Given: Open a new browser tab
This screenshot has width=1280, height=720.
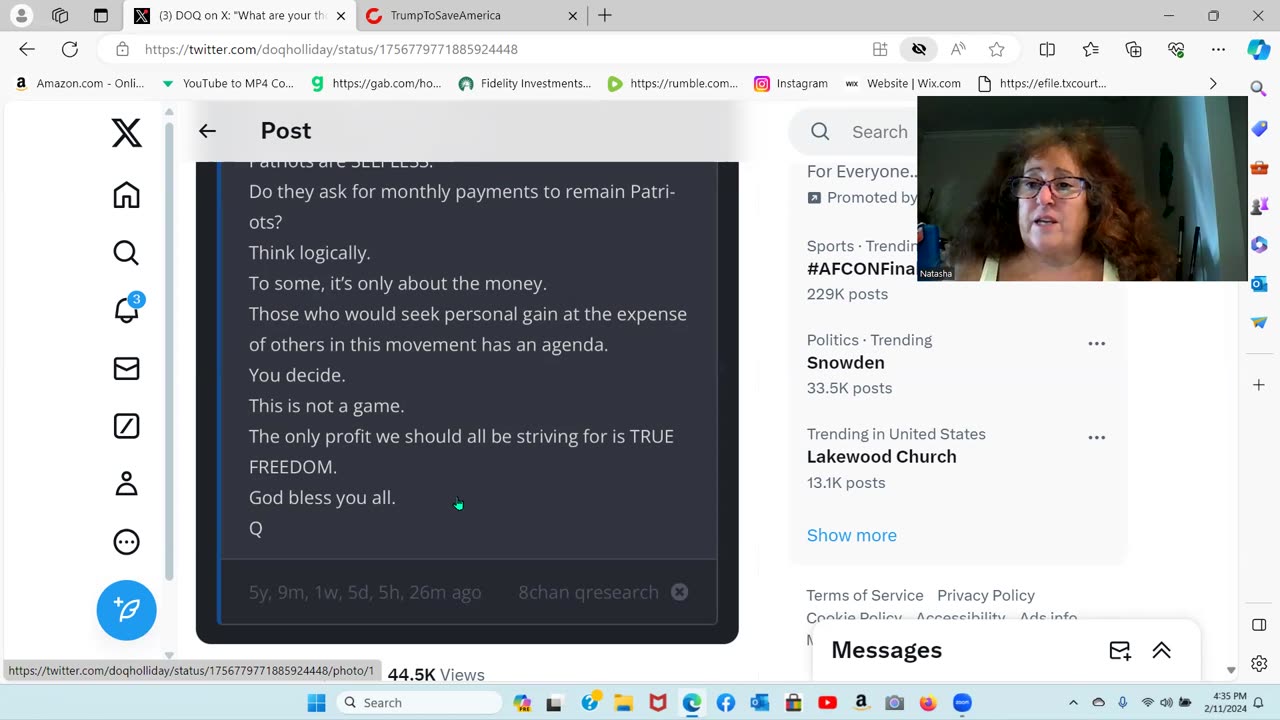Looking at the screenshot, I should point(605,15).
